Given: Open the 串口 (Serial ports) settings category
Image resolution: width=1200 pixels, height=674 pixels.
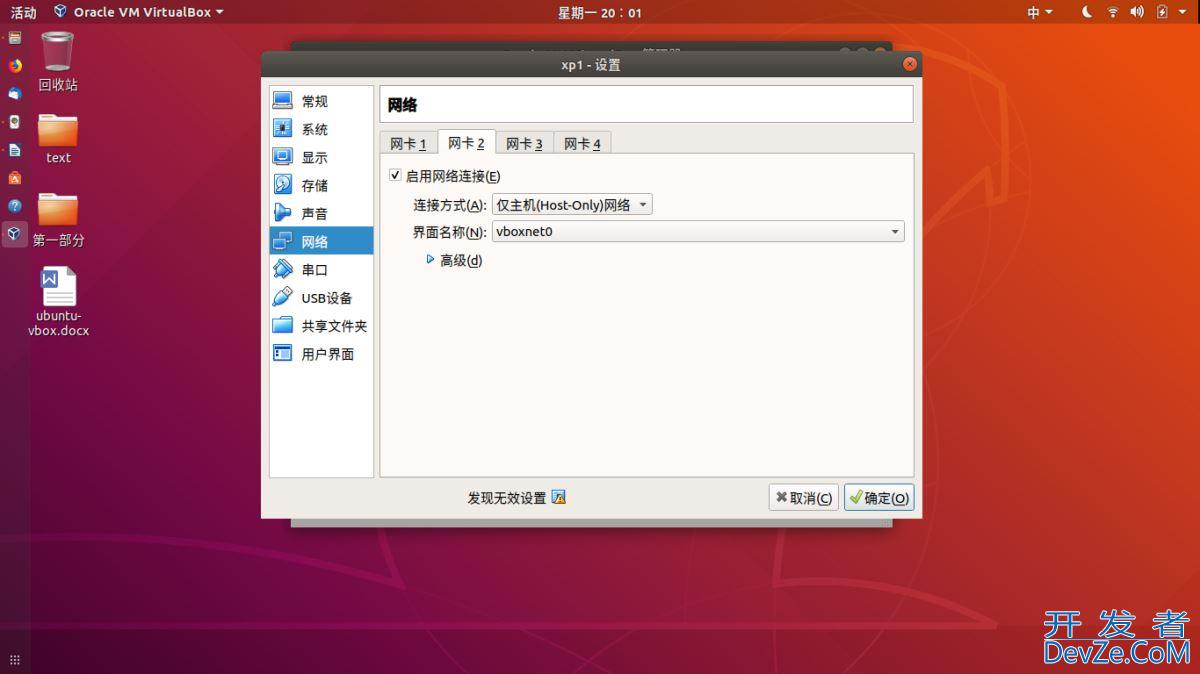Looking at the screenshot, I should (321, 270).
